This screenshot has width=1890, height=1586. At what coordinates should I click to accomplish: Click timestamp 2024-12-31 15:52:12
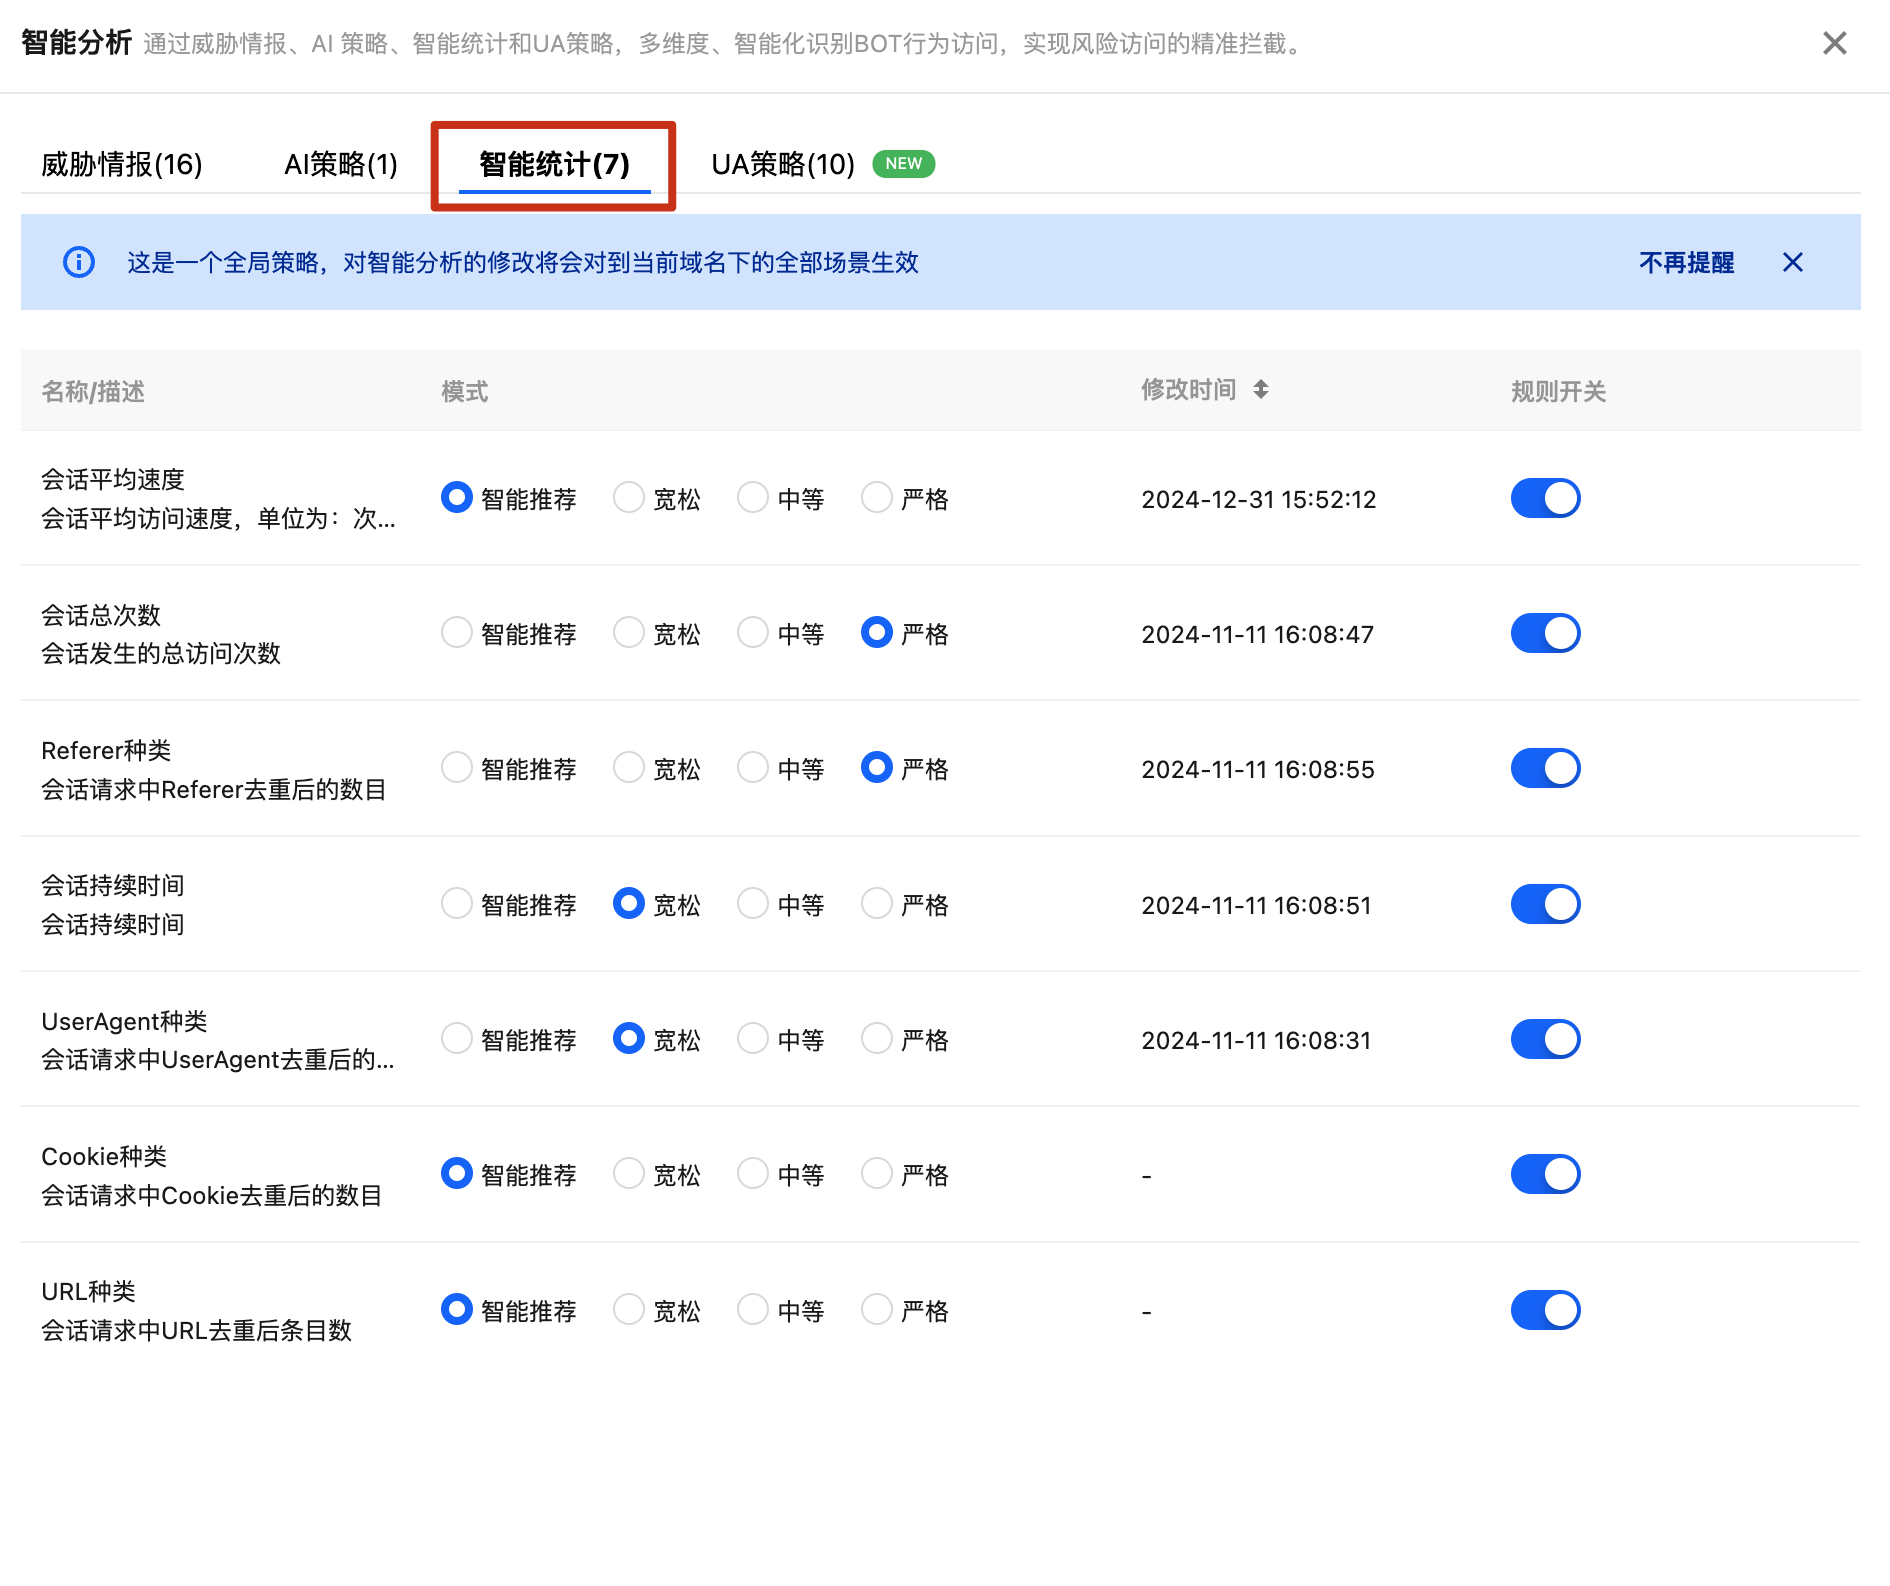(x=1259, y=499)
